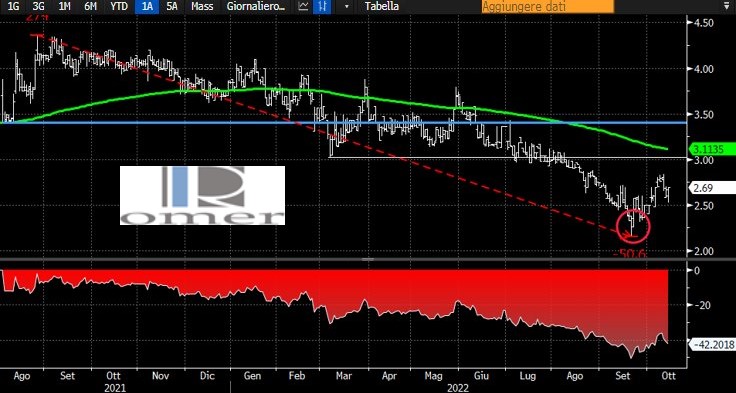Screen dimensions: 736x393
Task: Select the active 1A range tab
Action: pos(146,7)
